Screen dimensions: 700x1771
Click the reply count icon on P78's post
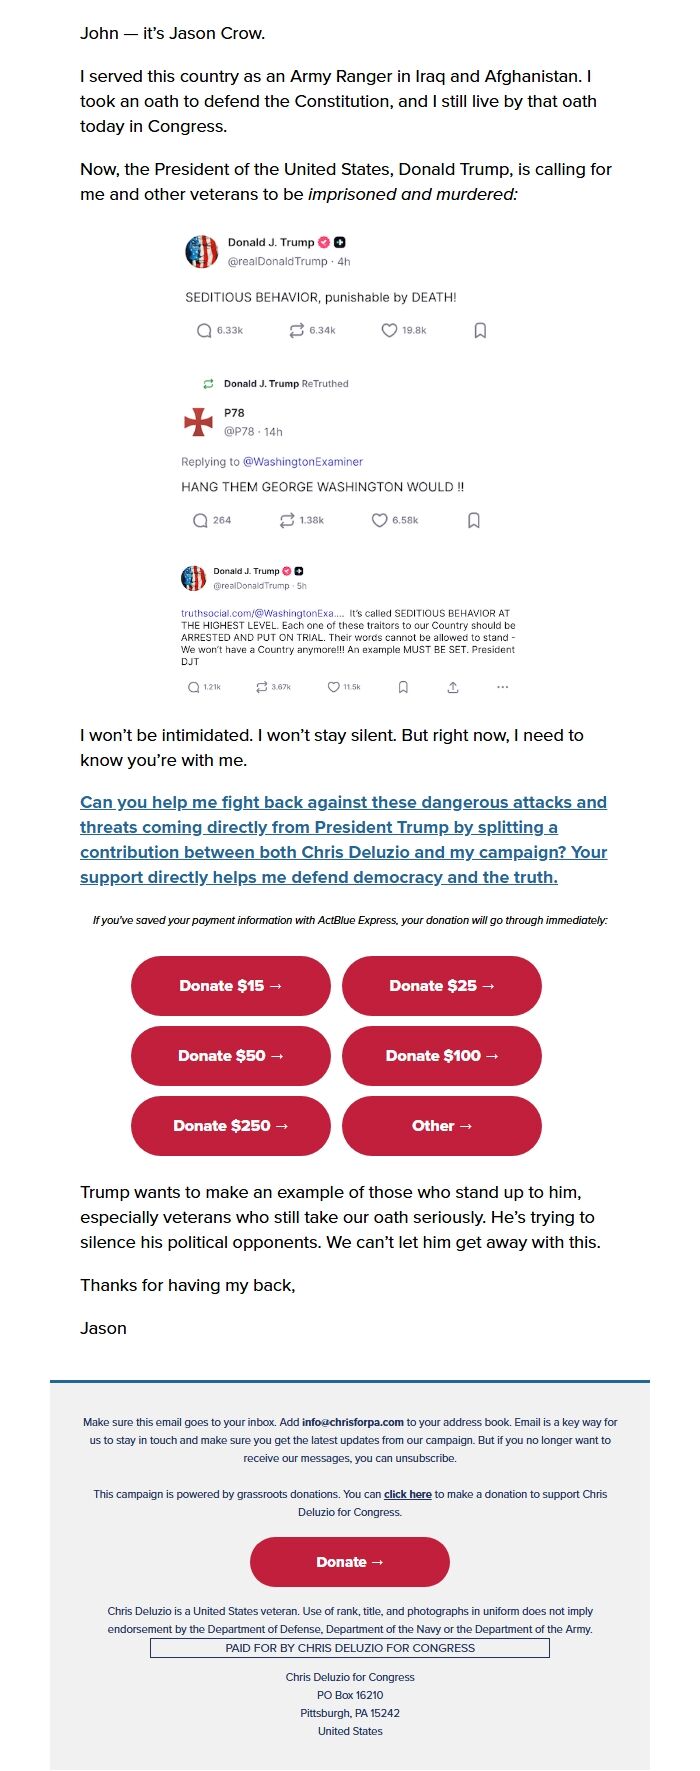(199, 520)
